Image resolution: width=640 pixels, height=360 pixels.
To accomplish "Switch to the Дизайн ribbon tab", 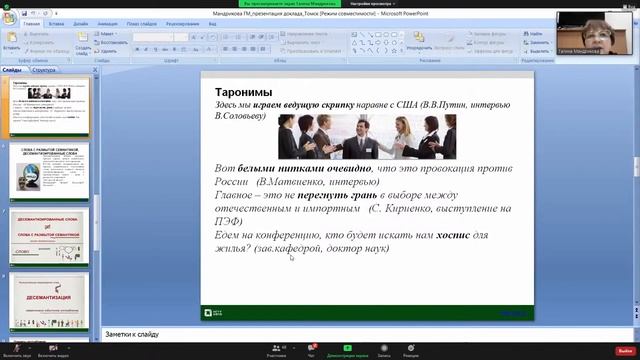I will [80, 24].
